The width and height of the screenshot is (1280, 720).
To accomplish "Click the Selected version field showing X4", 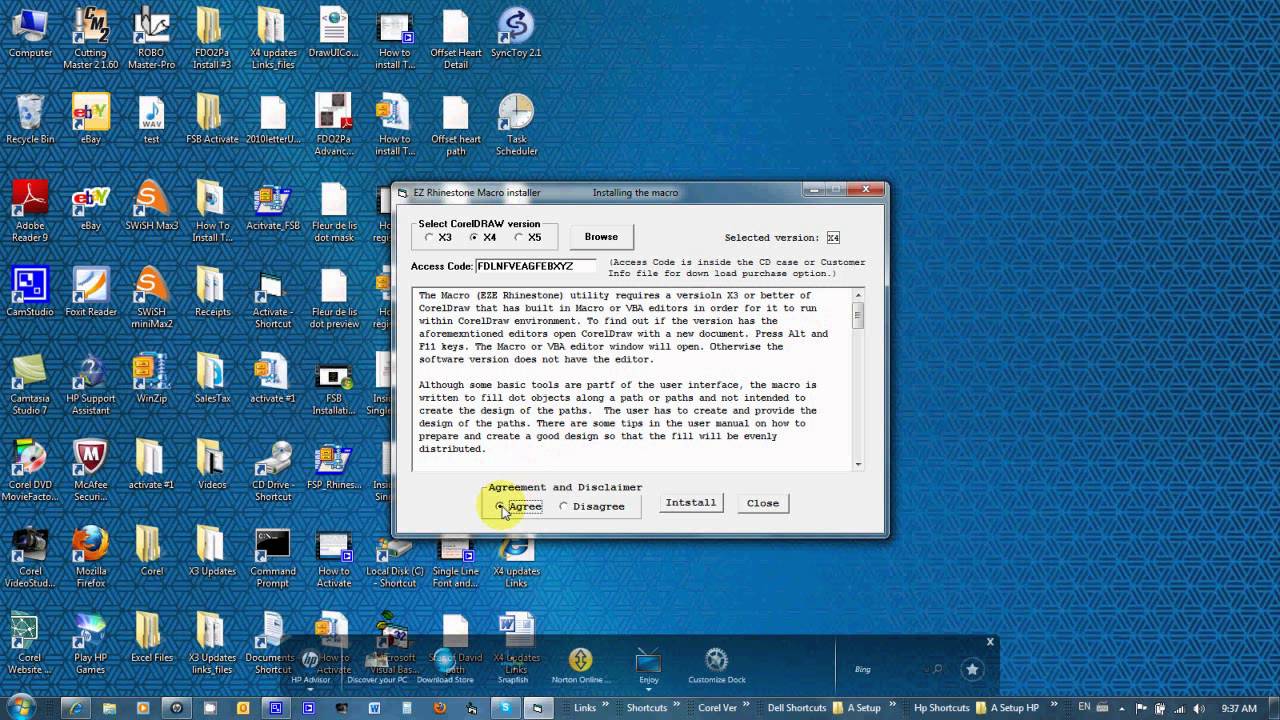I will point(833,238).
